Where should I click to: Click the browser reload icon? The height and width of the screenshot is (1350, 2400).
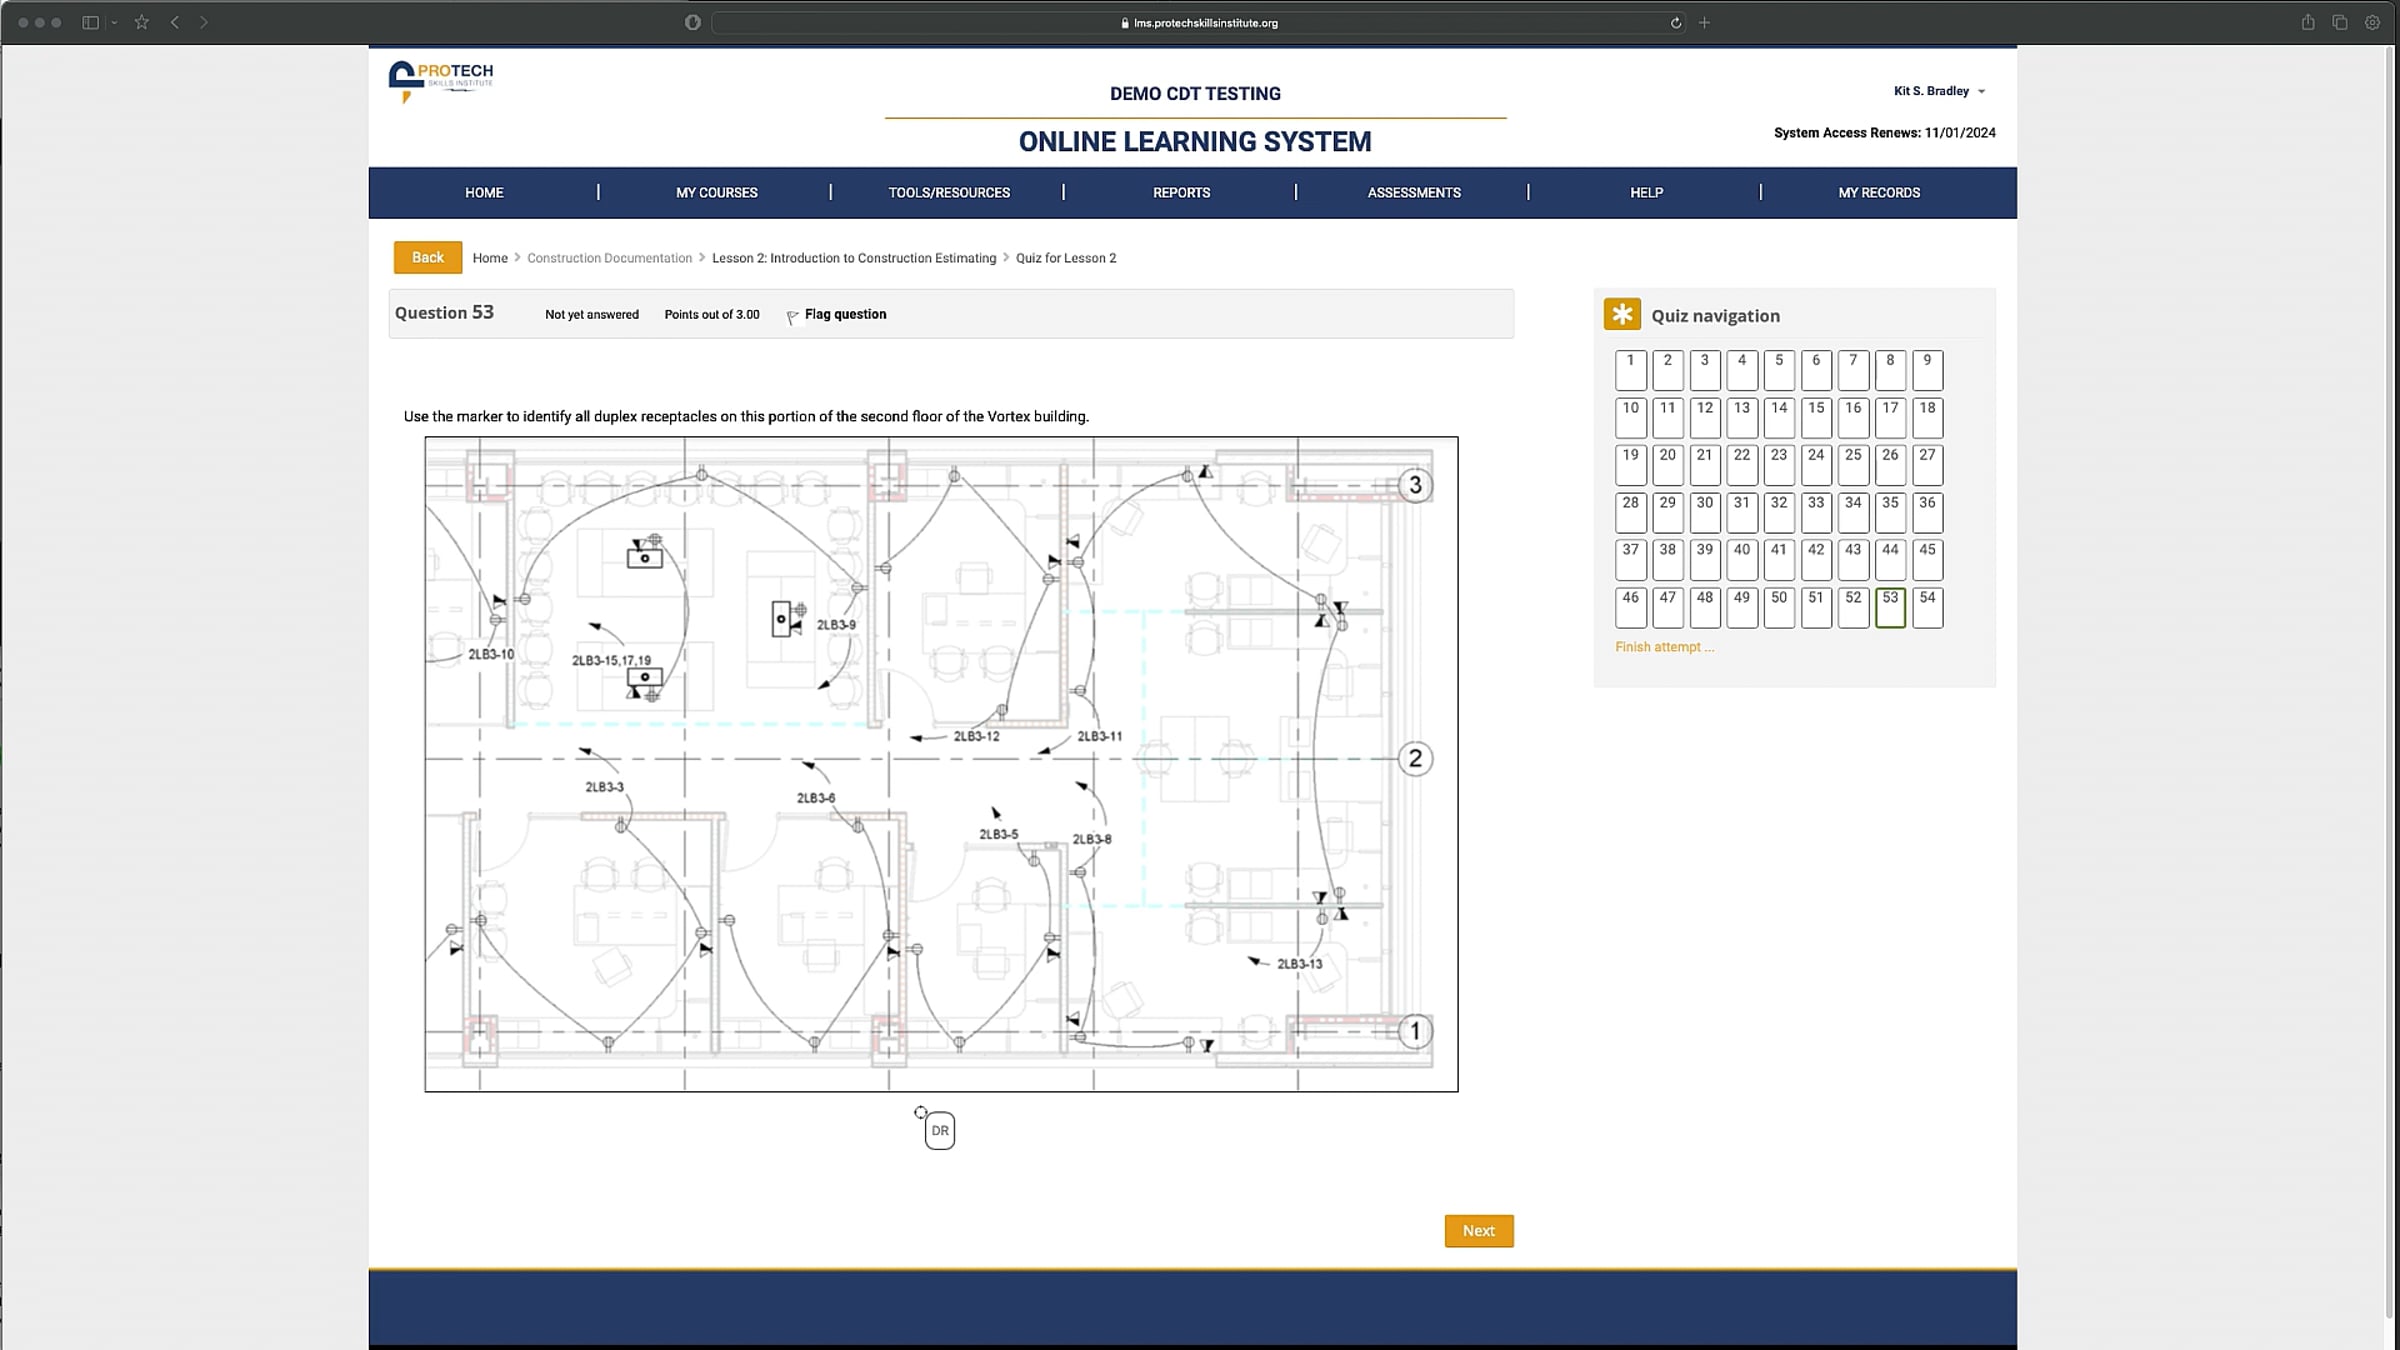[x=1675, y=22]
